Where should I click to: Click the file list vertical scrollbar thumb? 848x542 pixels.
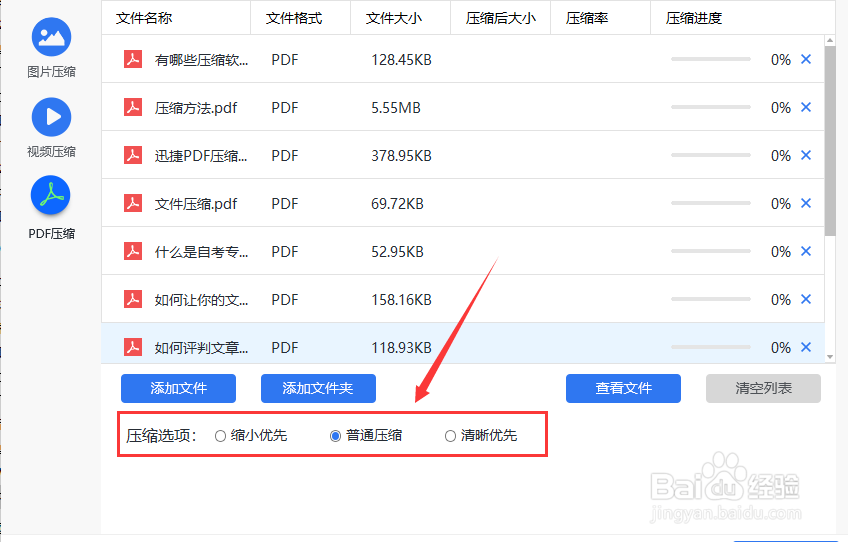pos(830,141)
